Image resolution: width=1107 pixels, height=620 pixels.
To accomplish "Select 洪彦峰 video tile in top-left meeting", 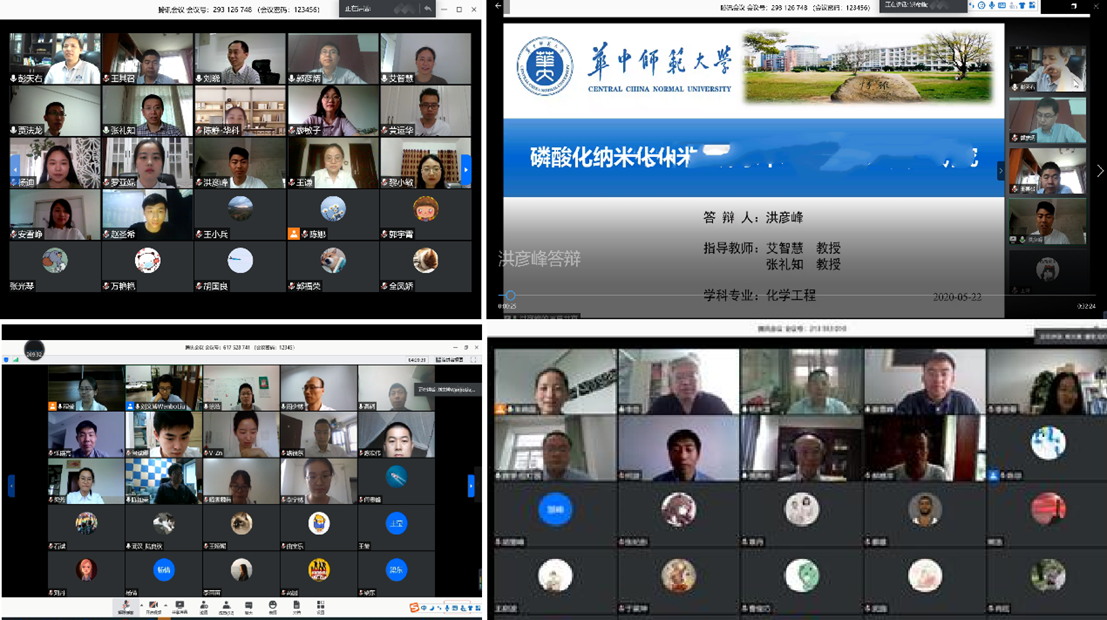I will click(239, 164).
